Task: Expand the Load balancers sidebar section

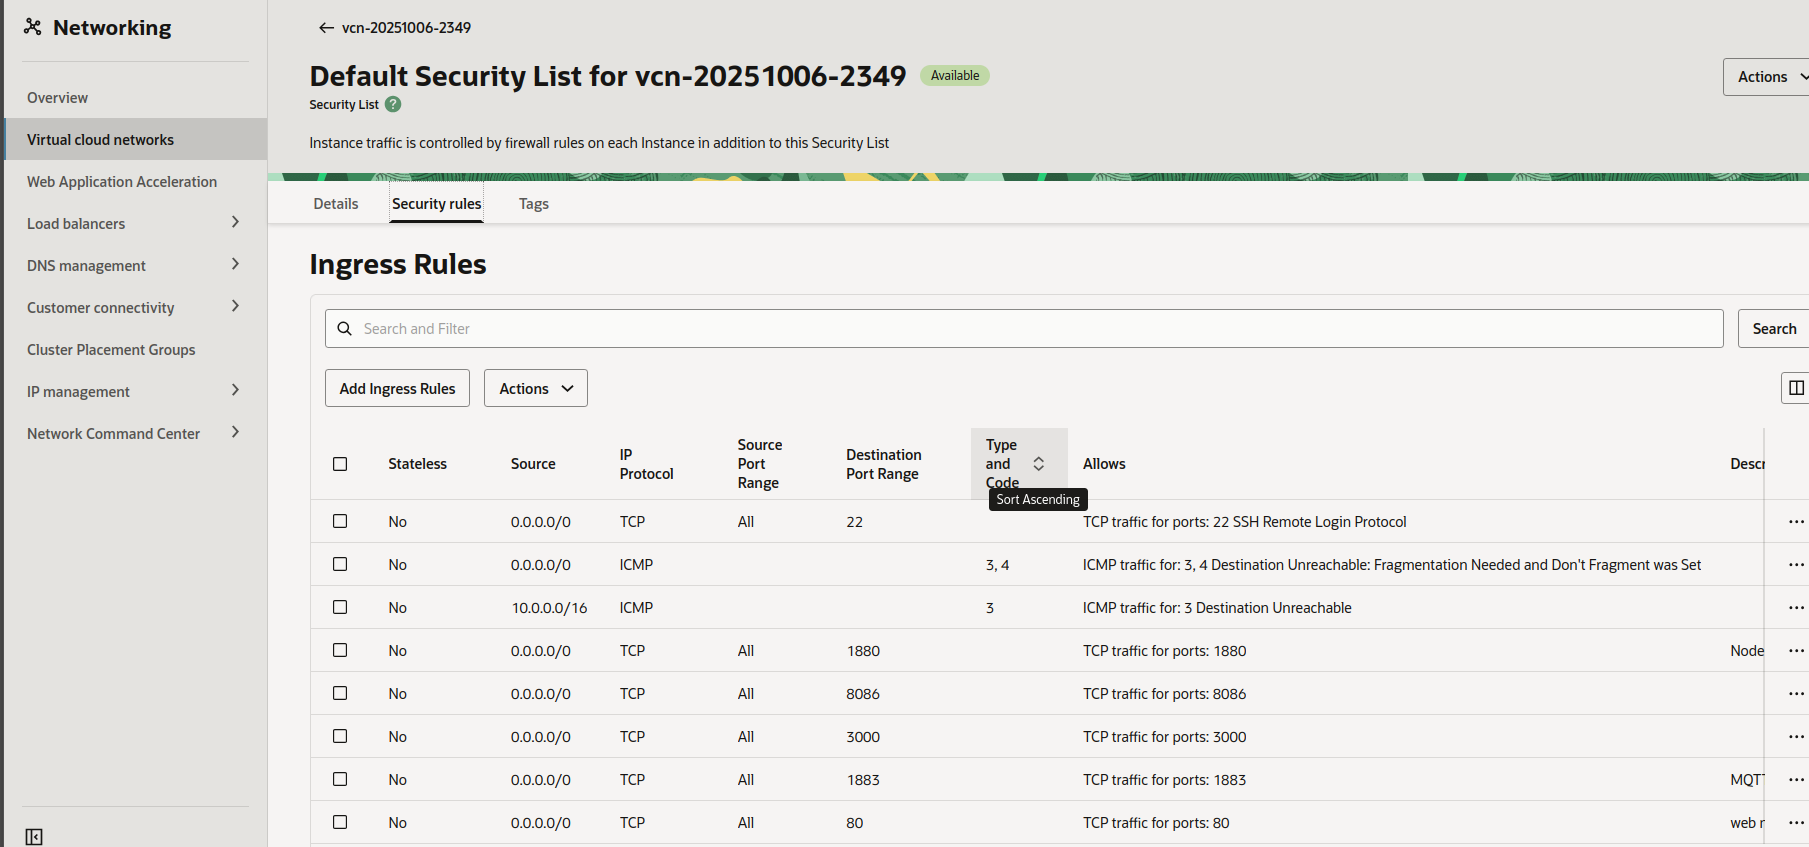Action: click(235, 223)
